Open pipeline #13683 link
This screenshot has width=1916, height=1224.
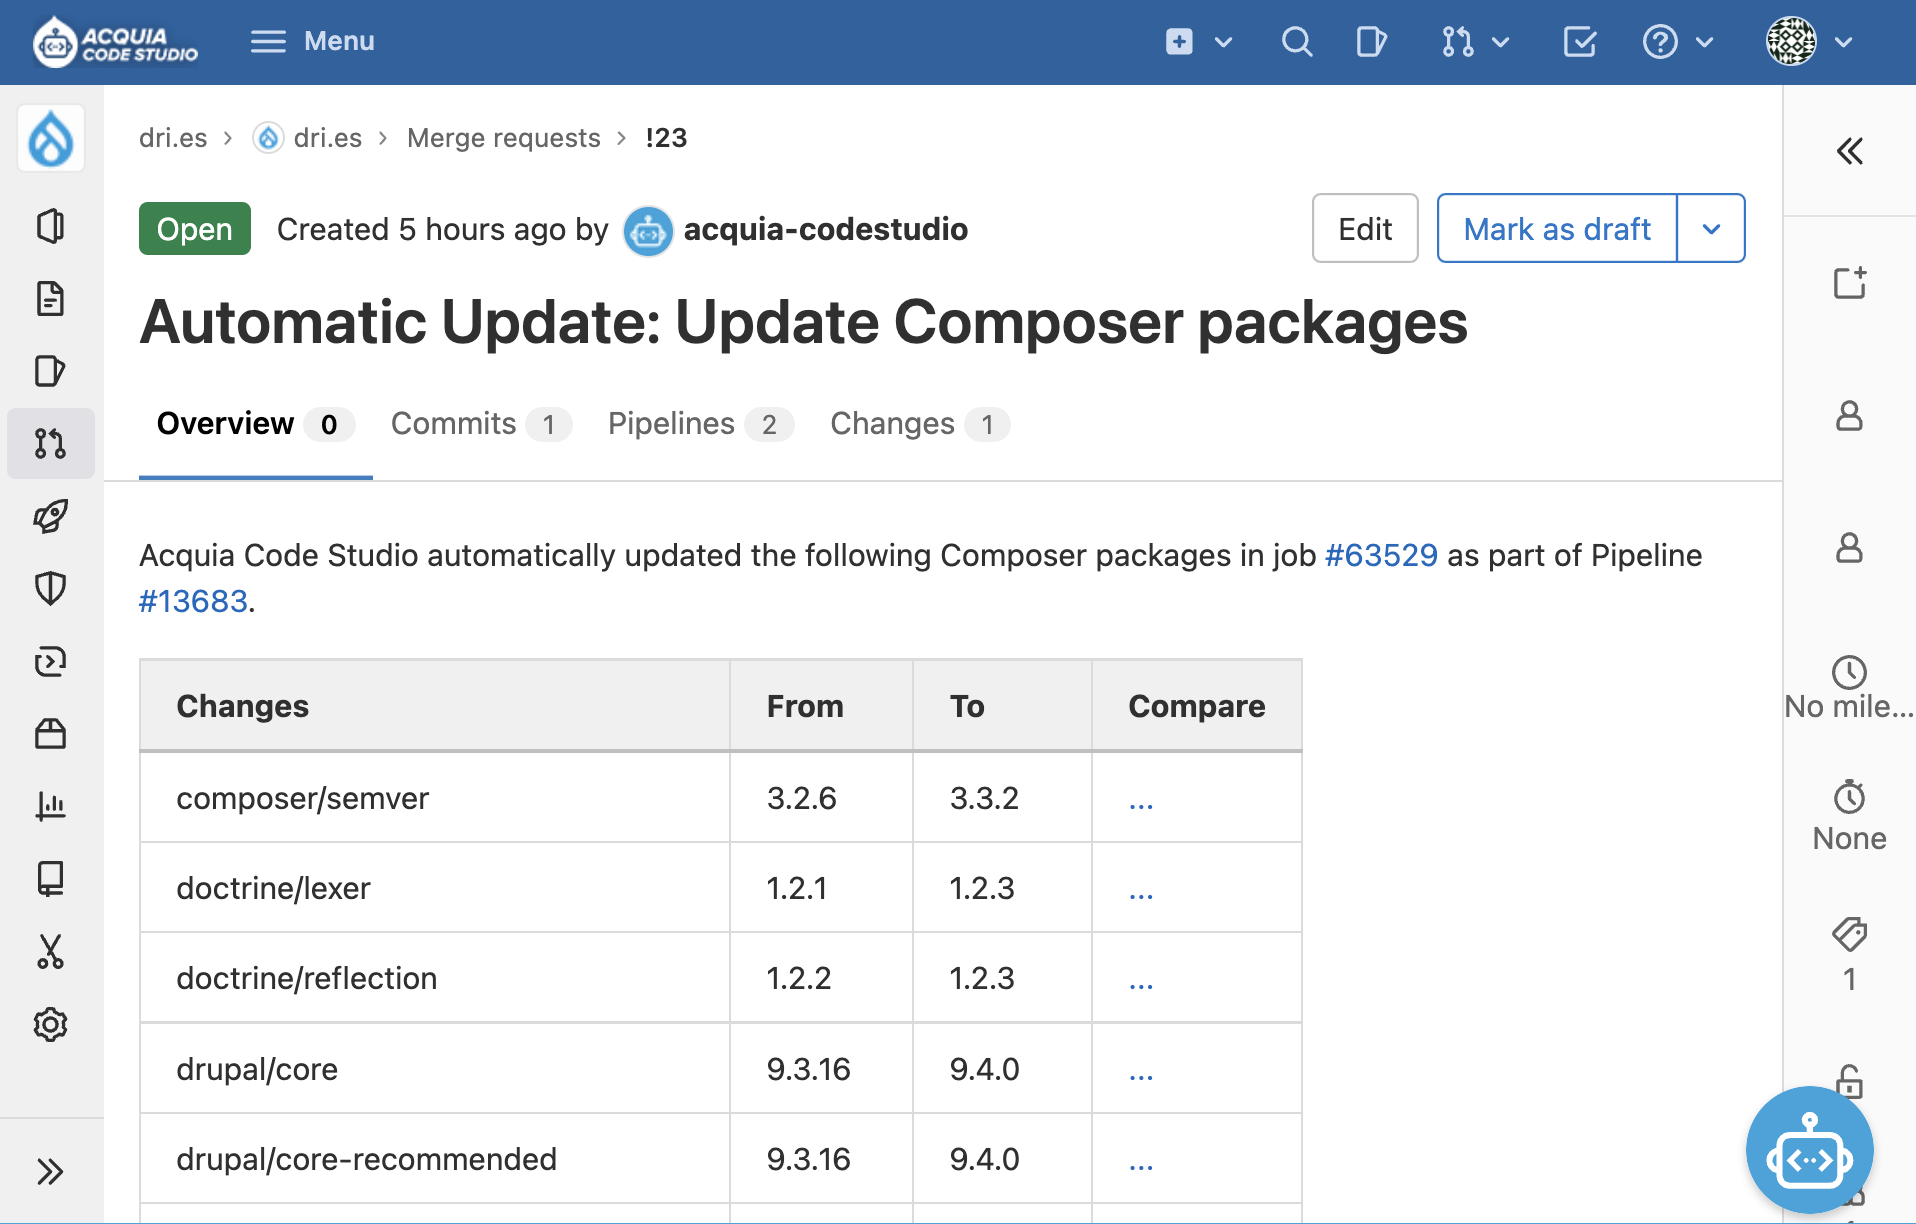(x=193, y=600)
